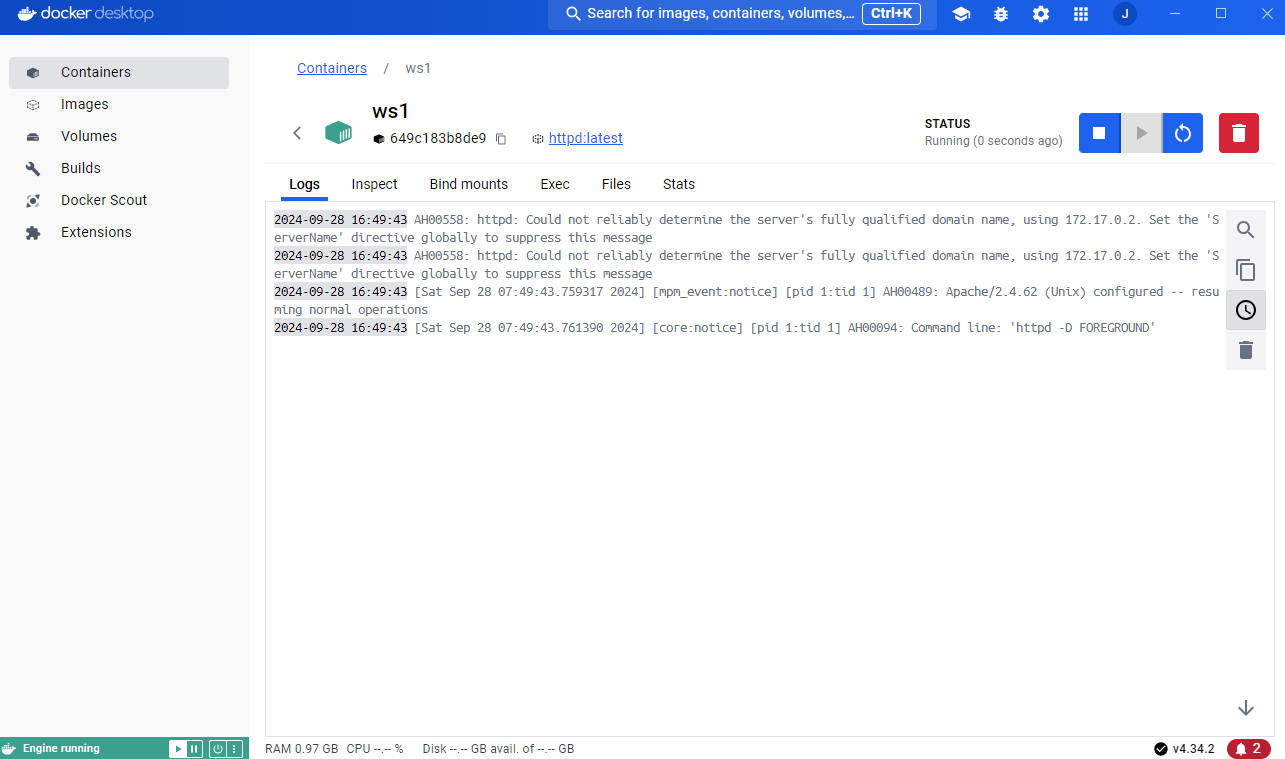Open the apps grid icon
Image resolution: width=1285 pixels, height=759 pixels.
coord(1081,14)
